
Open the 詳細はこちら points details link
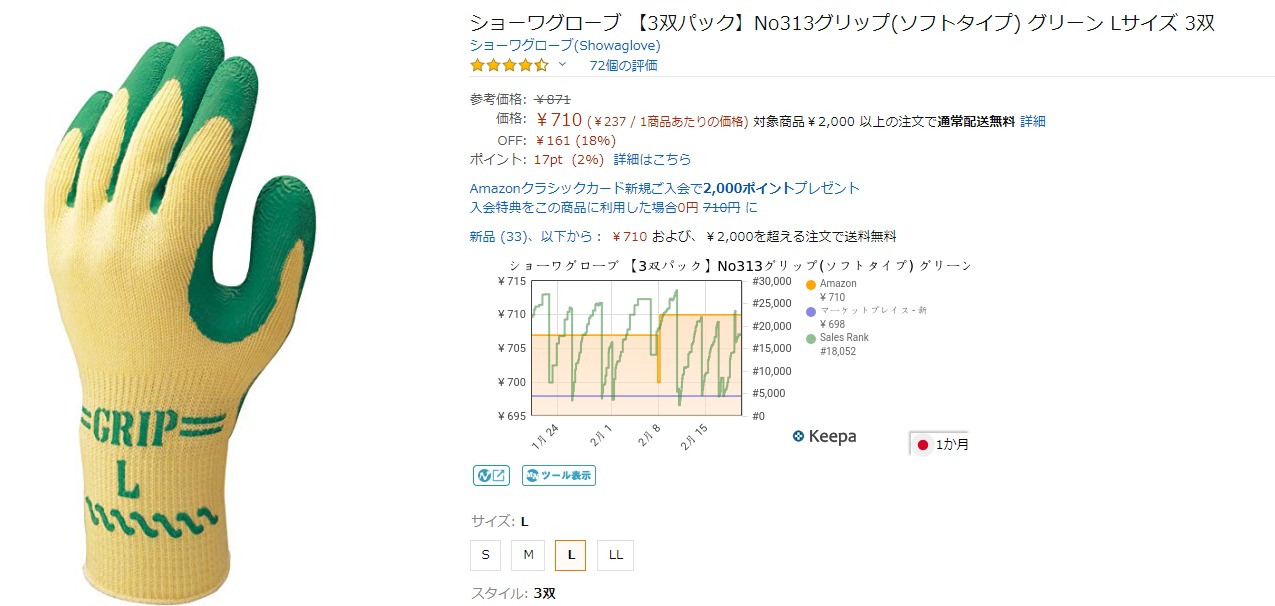652,159
